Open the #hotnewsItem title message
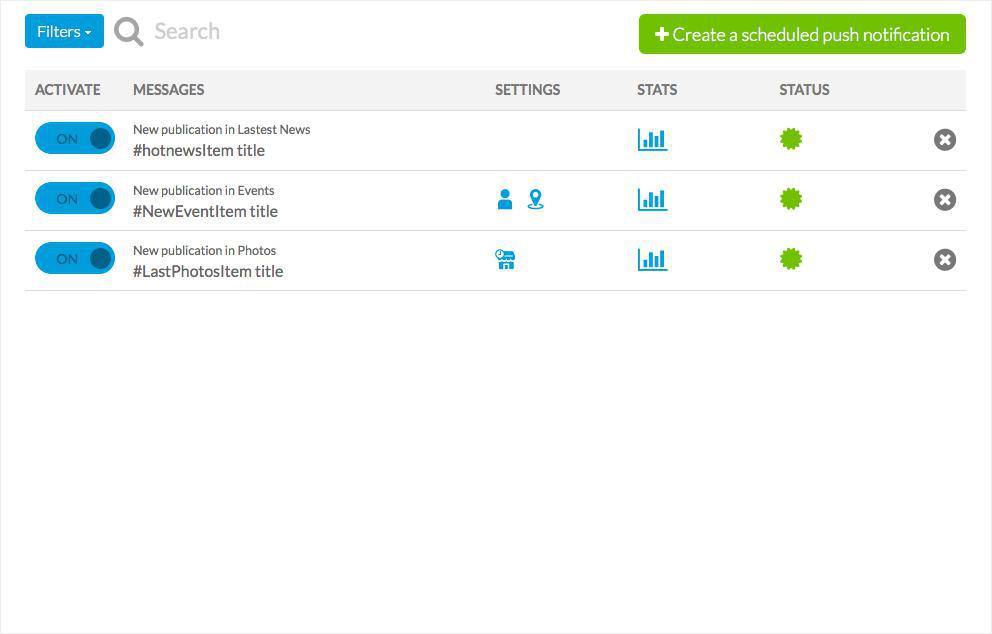The height and width of the screenshot is (634, 992). [x=199, y=151]
